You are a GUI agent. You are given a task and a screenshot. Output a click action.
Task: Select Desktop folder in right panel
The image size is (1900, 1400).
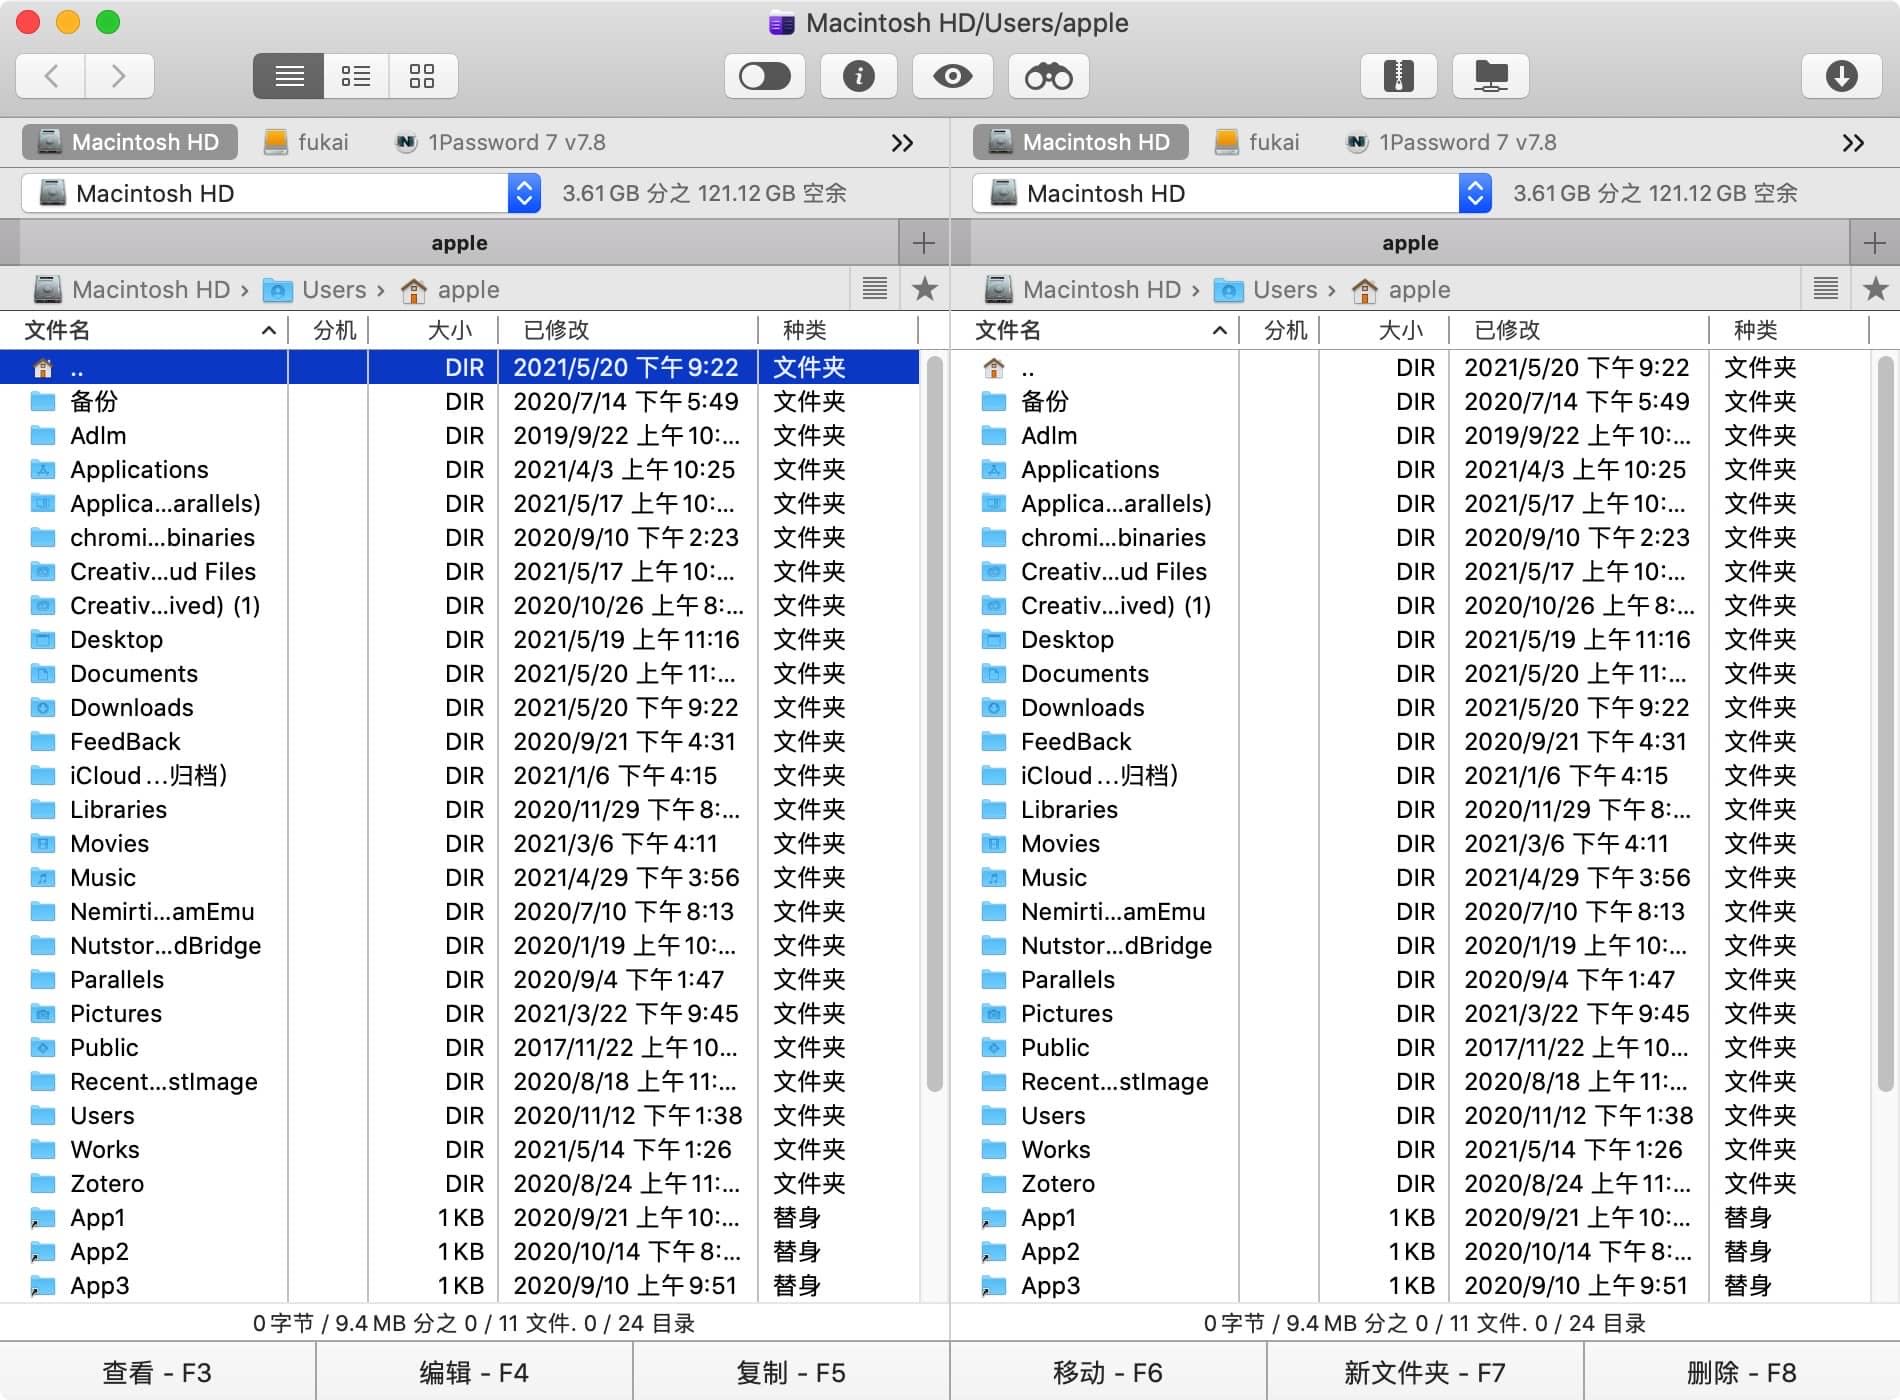coord(1410,640)
